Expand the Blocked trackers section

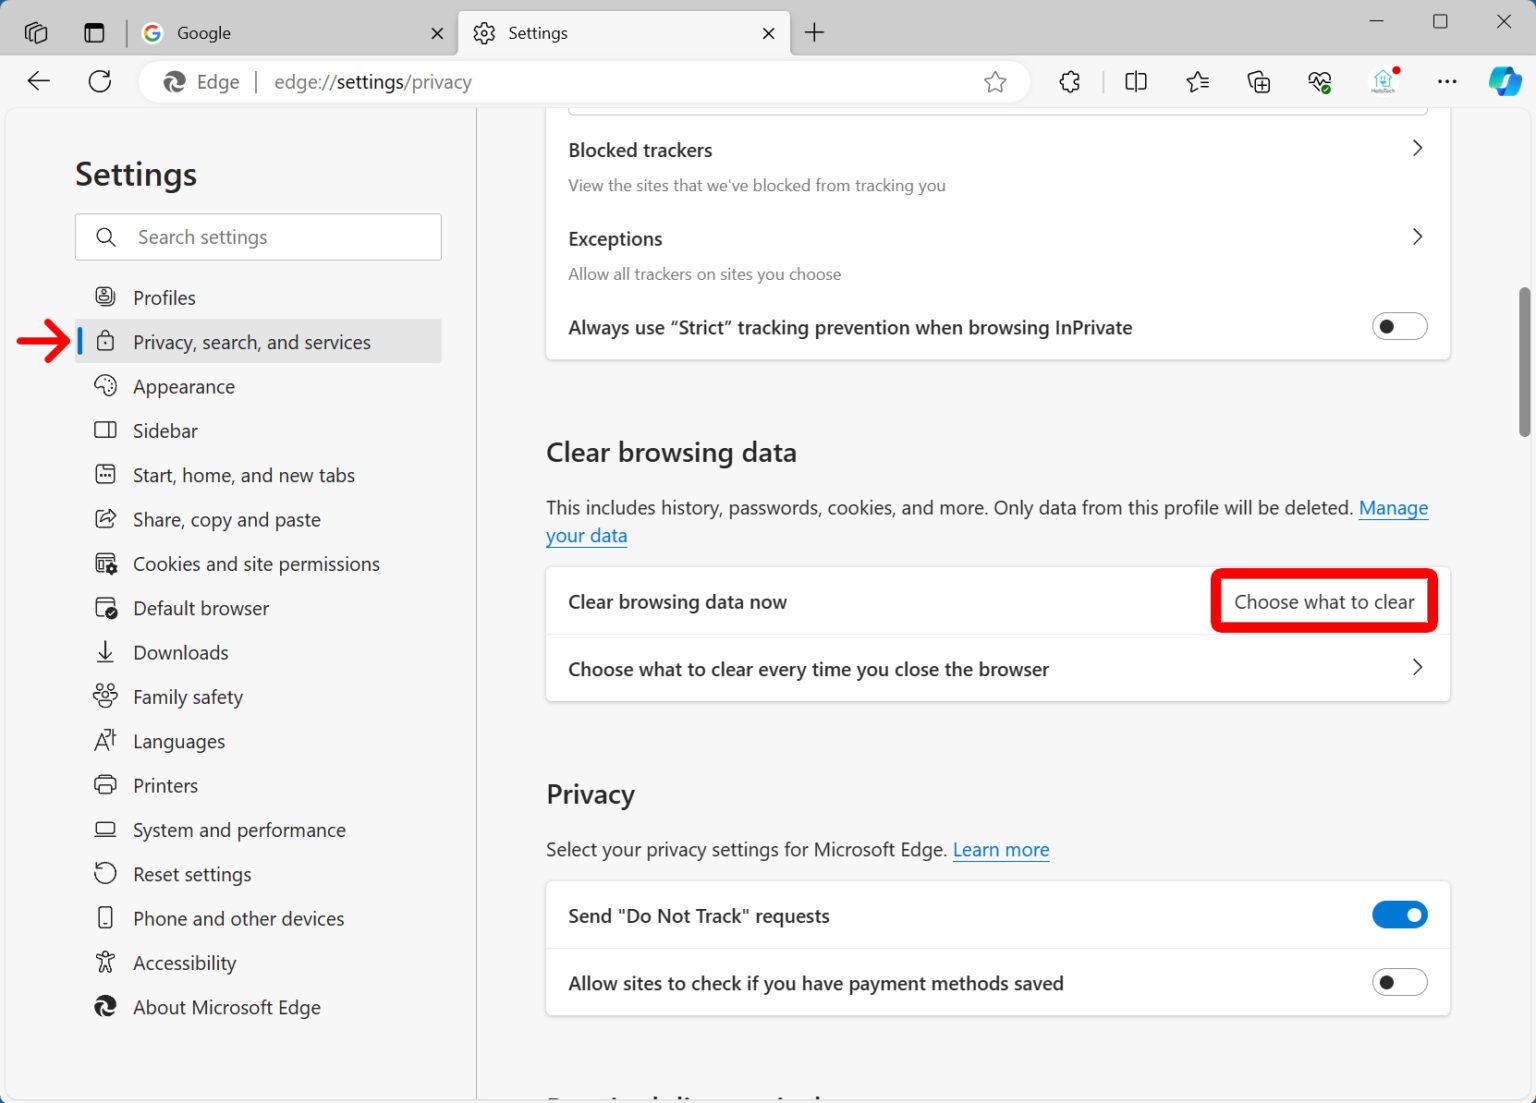(x=1417, y=147)
